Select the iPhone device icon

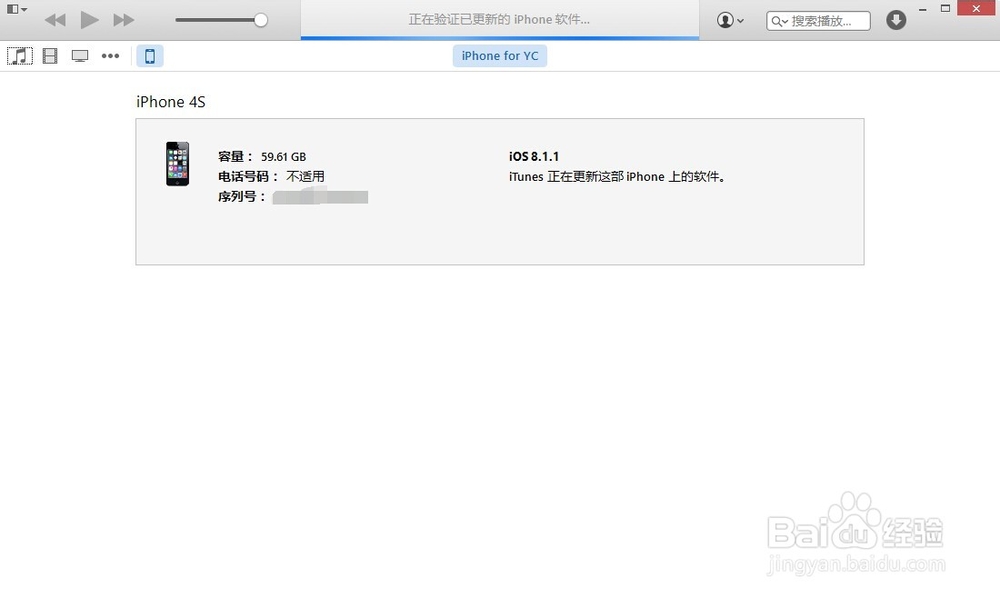[x=150, y=56]
